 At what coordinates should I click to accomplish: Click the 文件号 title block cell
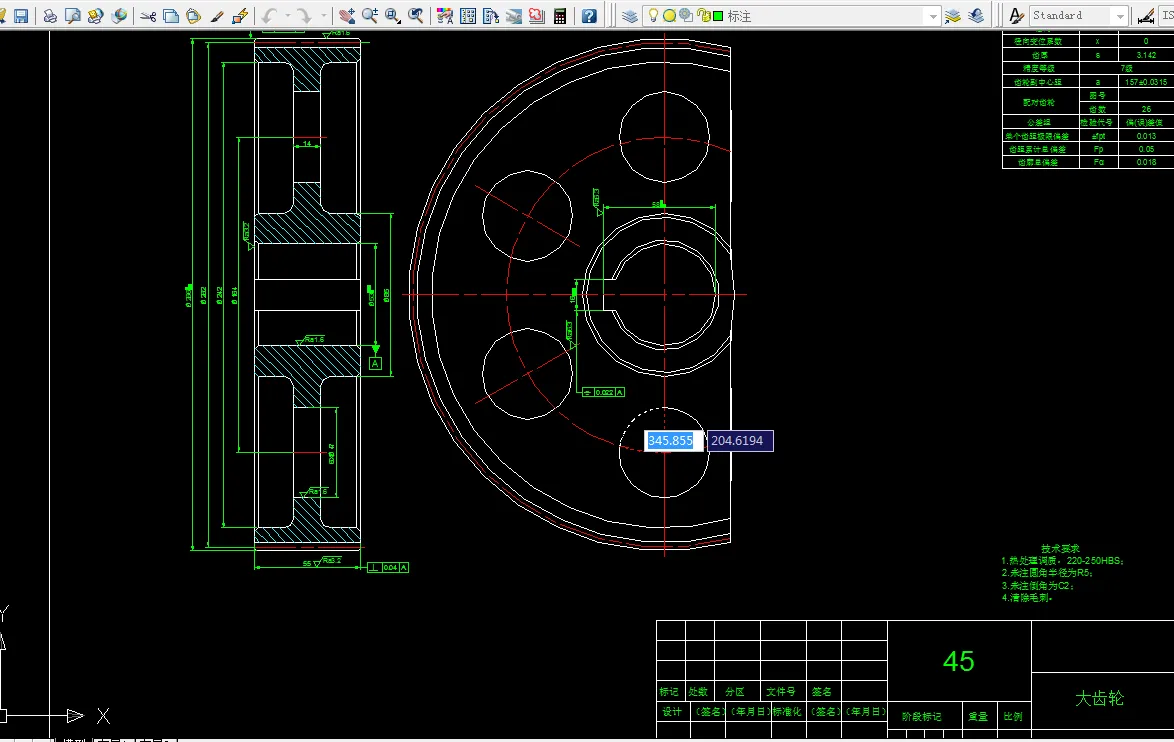pyautogui.click(x=780, y=691)
